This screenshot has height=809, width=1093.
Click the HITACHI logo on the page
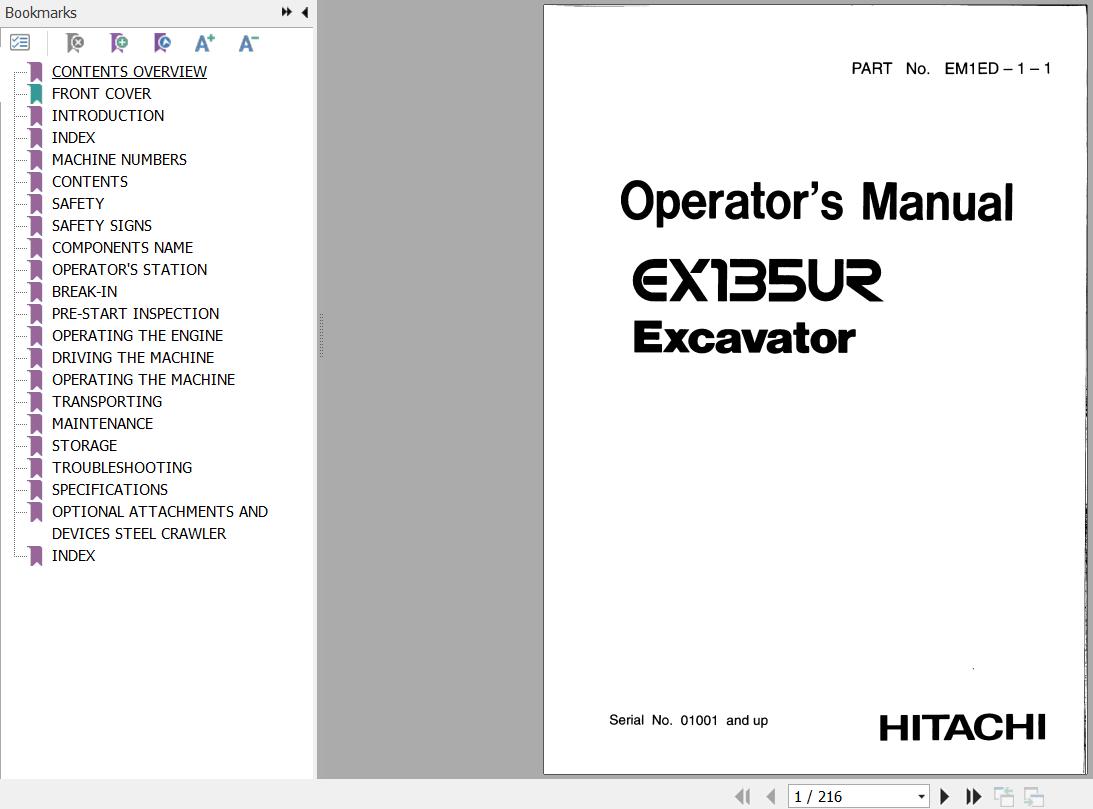(x=963, y=727)
